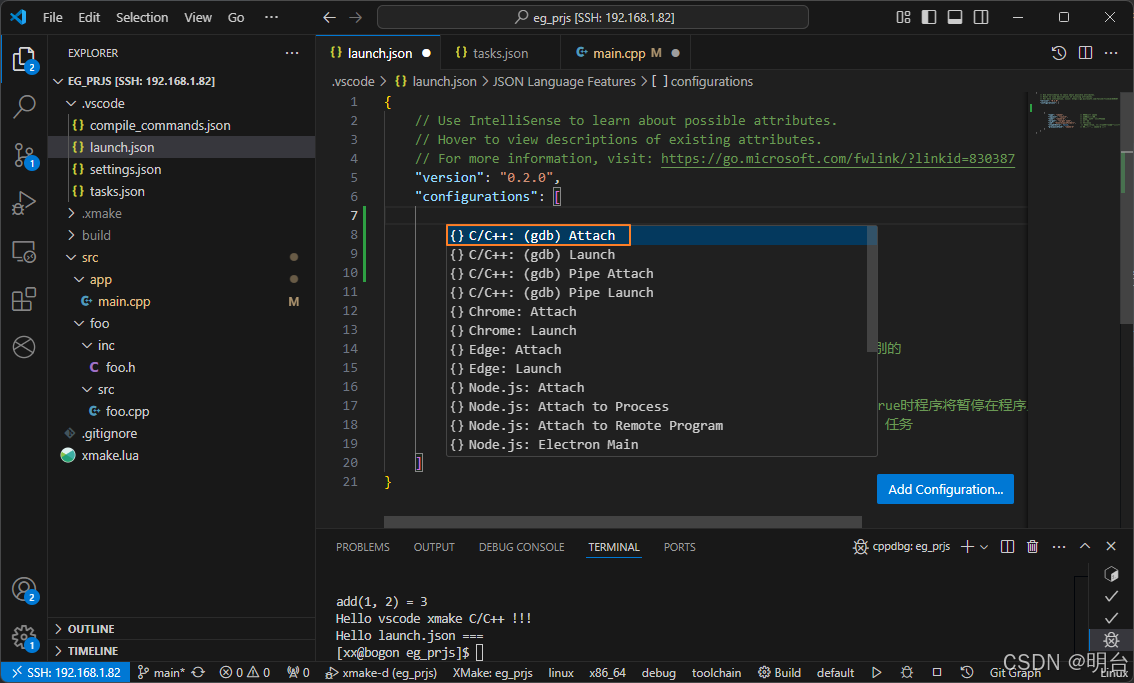Screen dimensions: 1134x683
Task: Toggle the bottom panel layout button
Action: [x=955, y=17]
